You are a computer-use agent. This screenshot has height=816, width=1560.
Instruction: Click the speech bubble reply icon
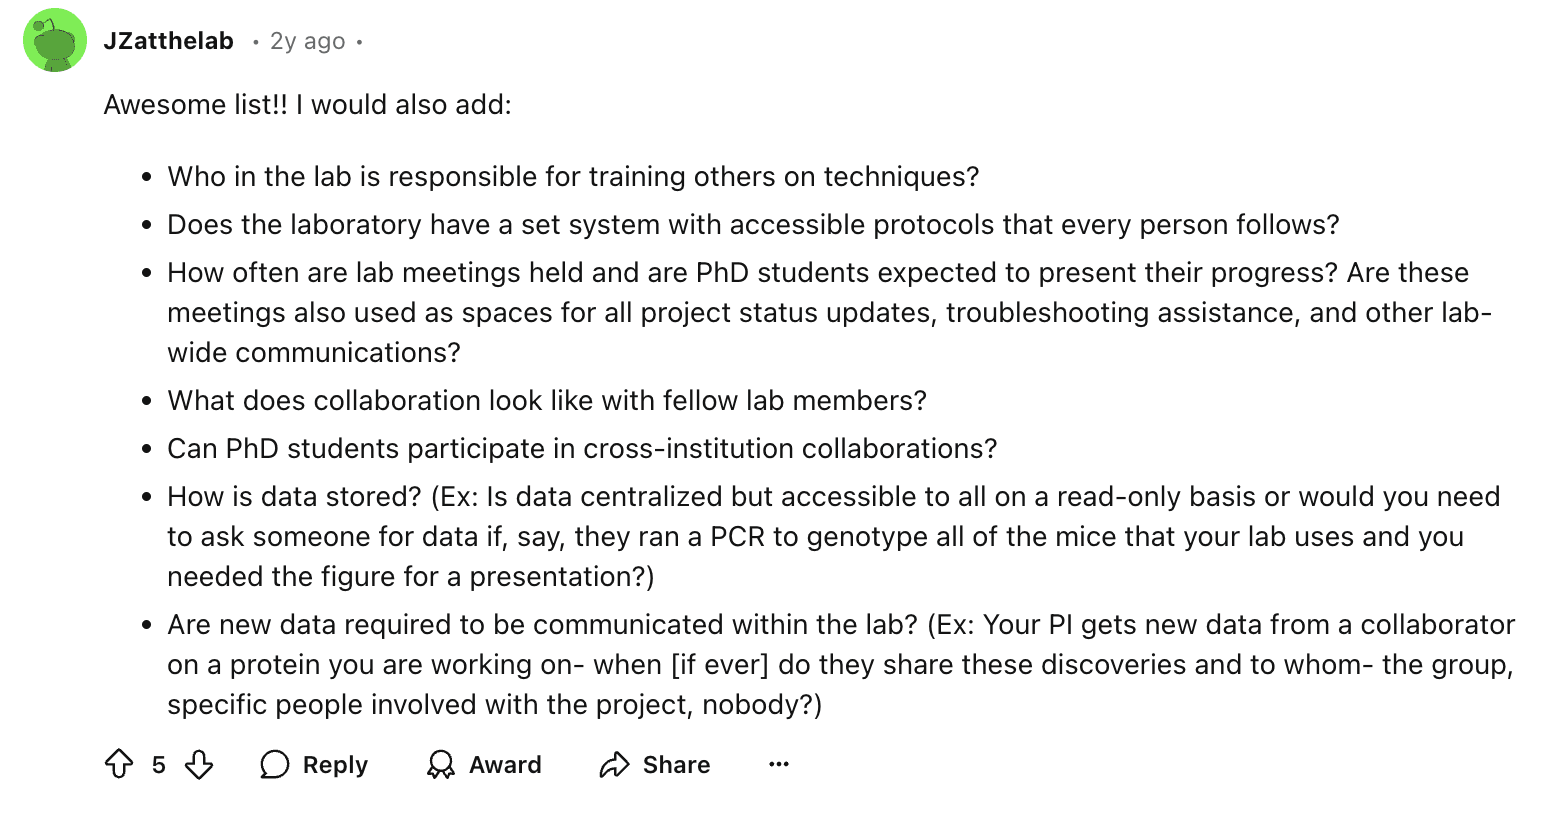point(274,765)
